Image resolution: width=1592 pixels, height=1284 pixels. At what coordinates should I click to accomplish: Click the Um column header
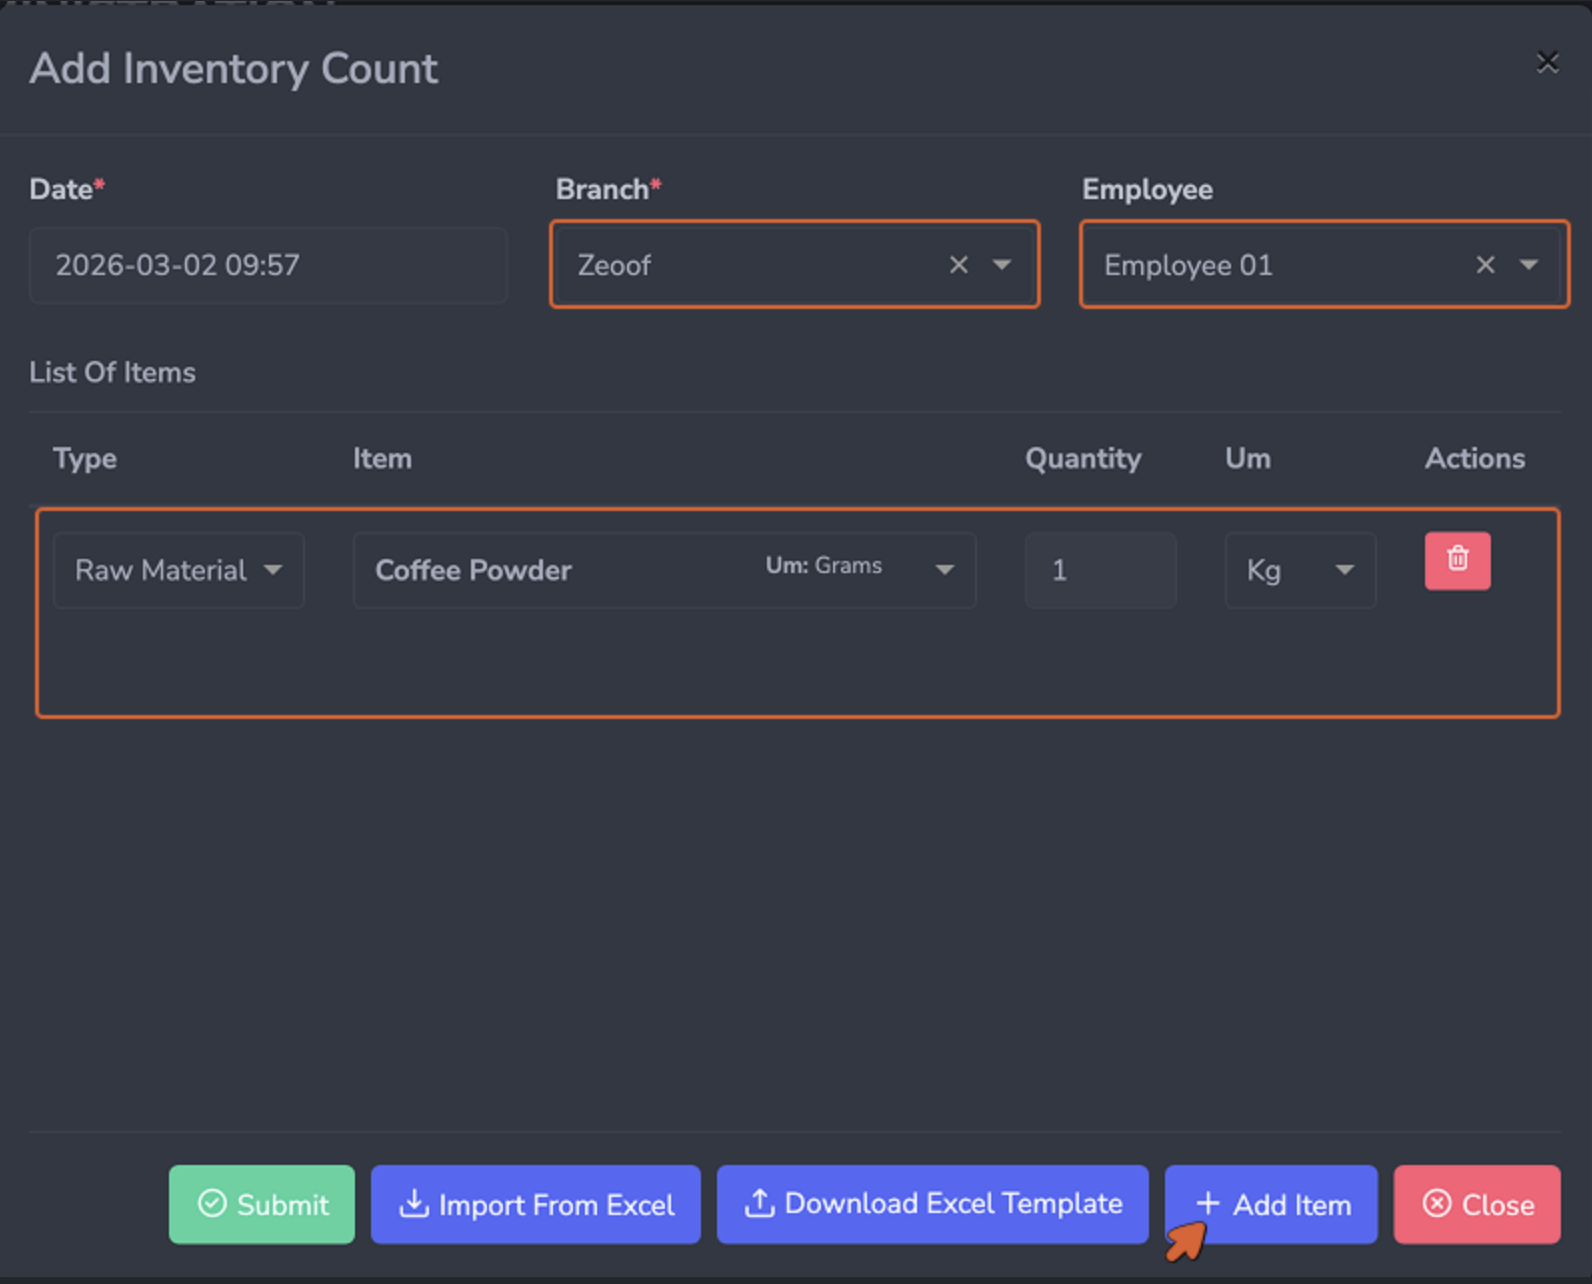click(x=1248, y=459)
